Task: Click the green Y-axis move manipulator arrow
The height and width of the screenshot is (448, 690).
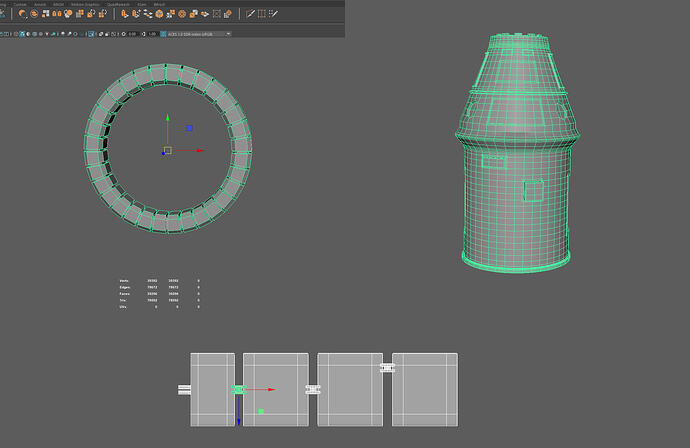Action: pos(167,127)
